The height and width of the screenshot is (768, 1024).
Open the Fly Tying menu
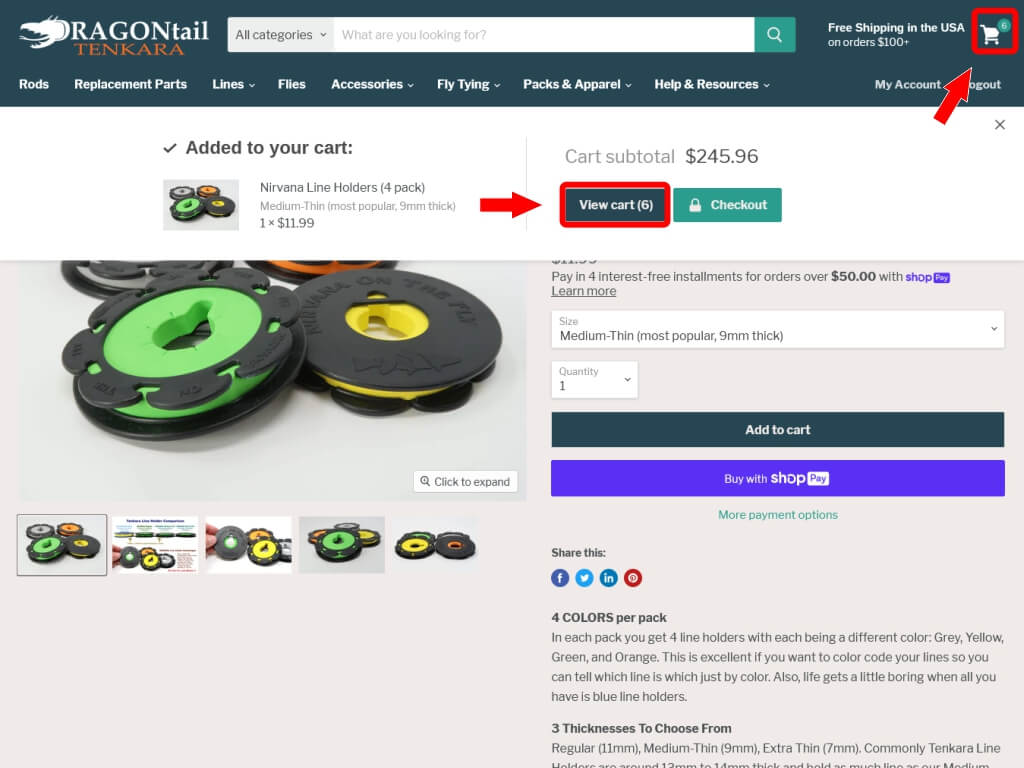468,84
